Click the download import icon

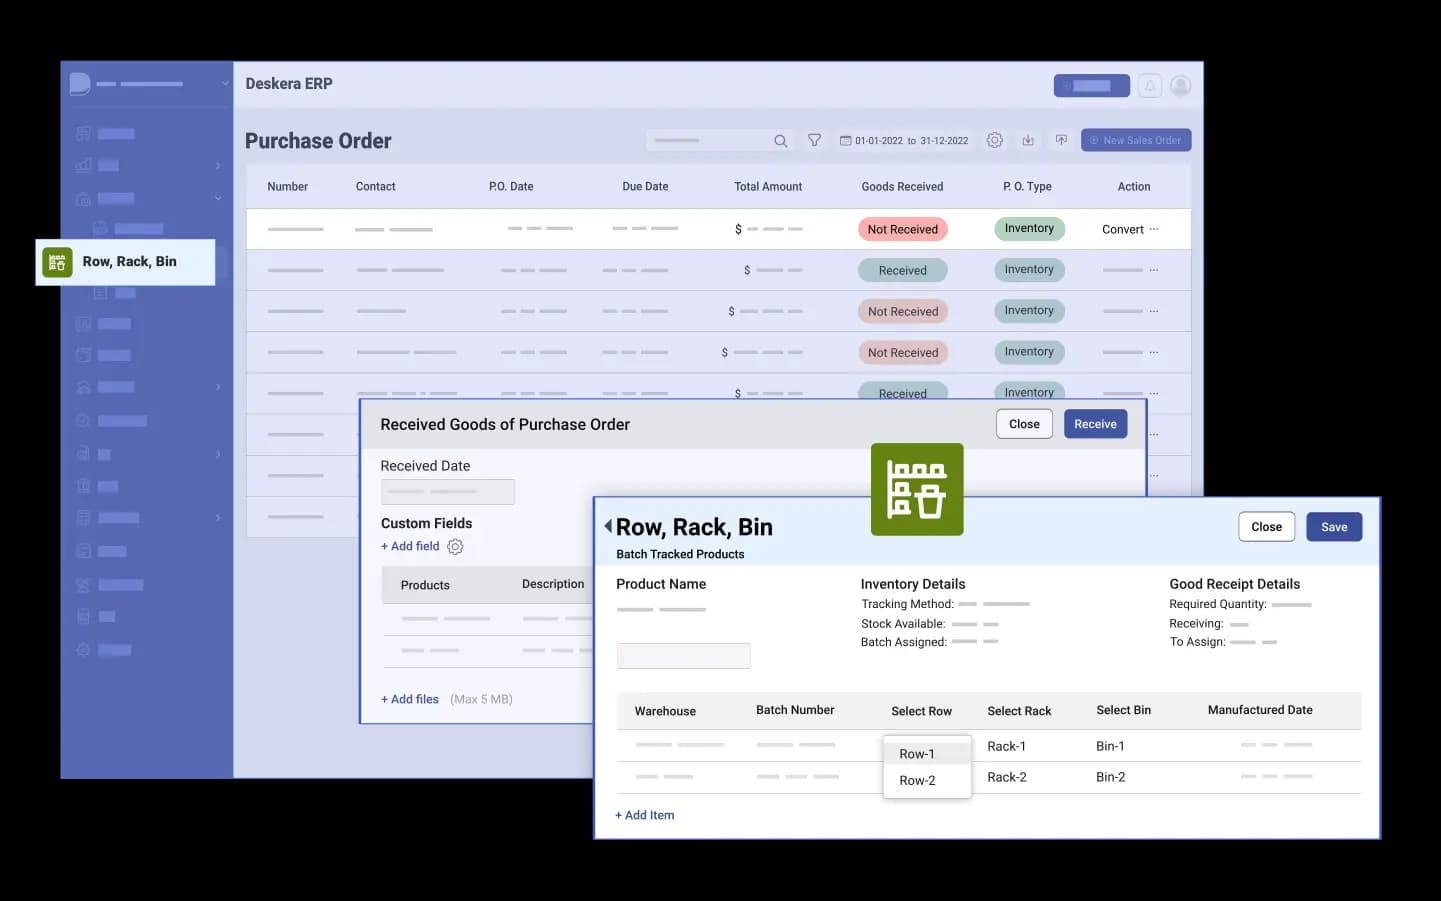pos(1027,141)
